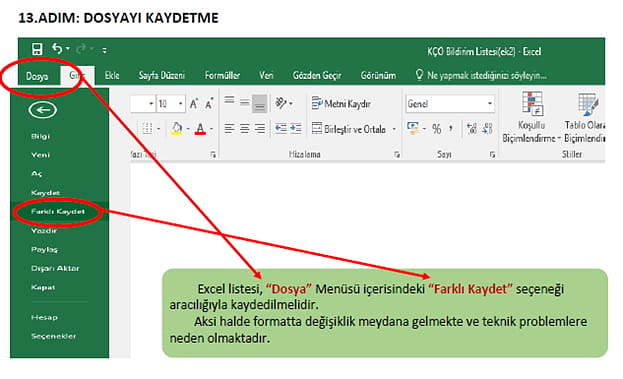
Task: Toggle Metni Kaydır wrap text
Action: [x=341, y=104]
